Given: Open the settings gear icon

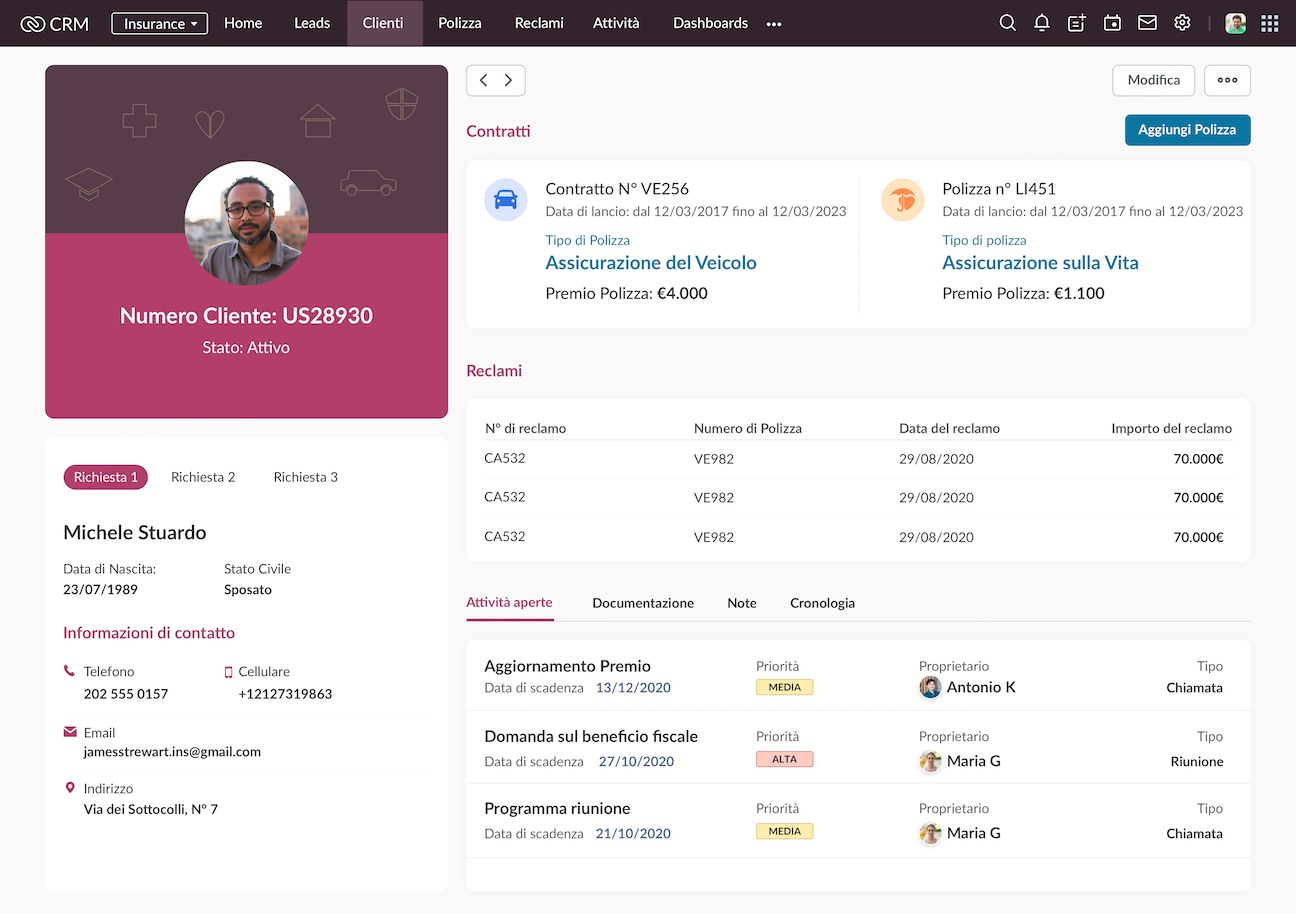Looking at the screenshot, I should pos(1182,23).
